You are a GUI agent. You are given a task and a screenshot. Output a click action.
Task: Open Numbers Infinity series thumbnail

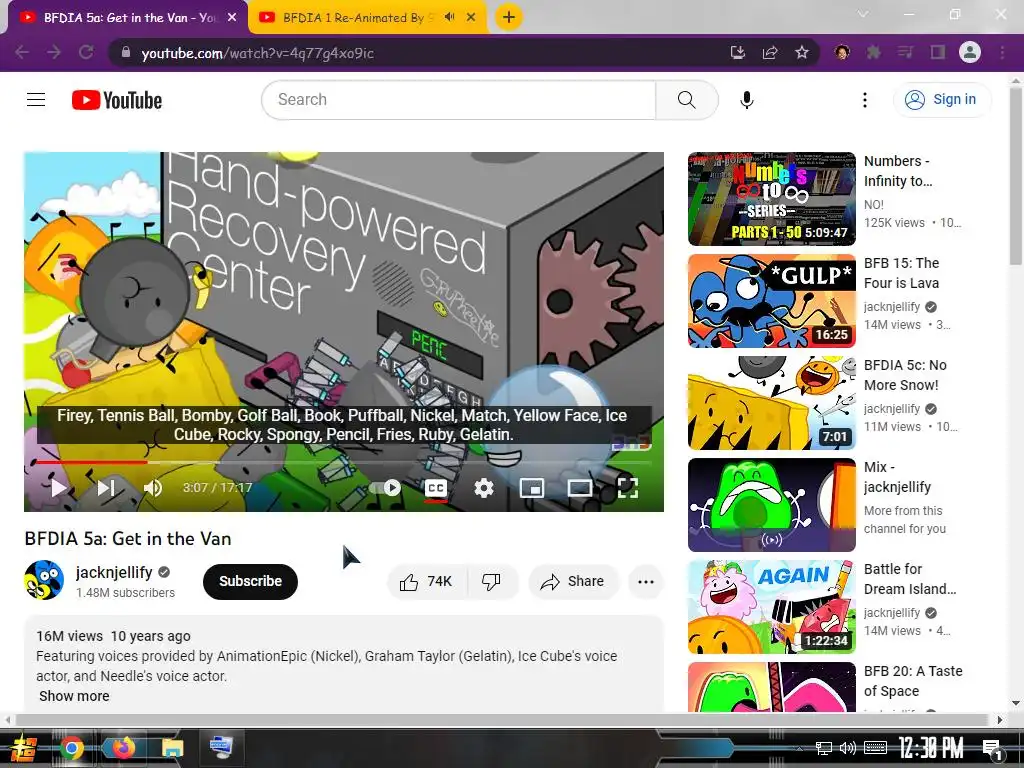tap(772, 199)
